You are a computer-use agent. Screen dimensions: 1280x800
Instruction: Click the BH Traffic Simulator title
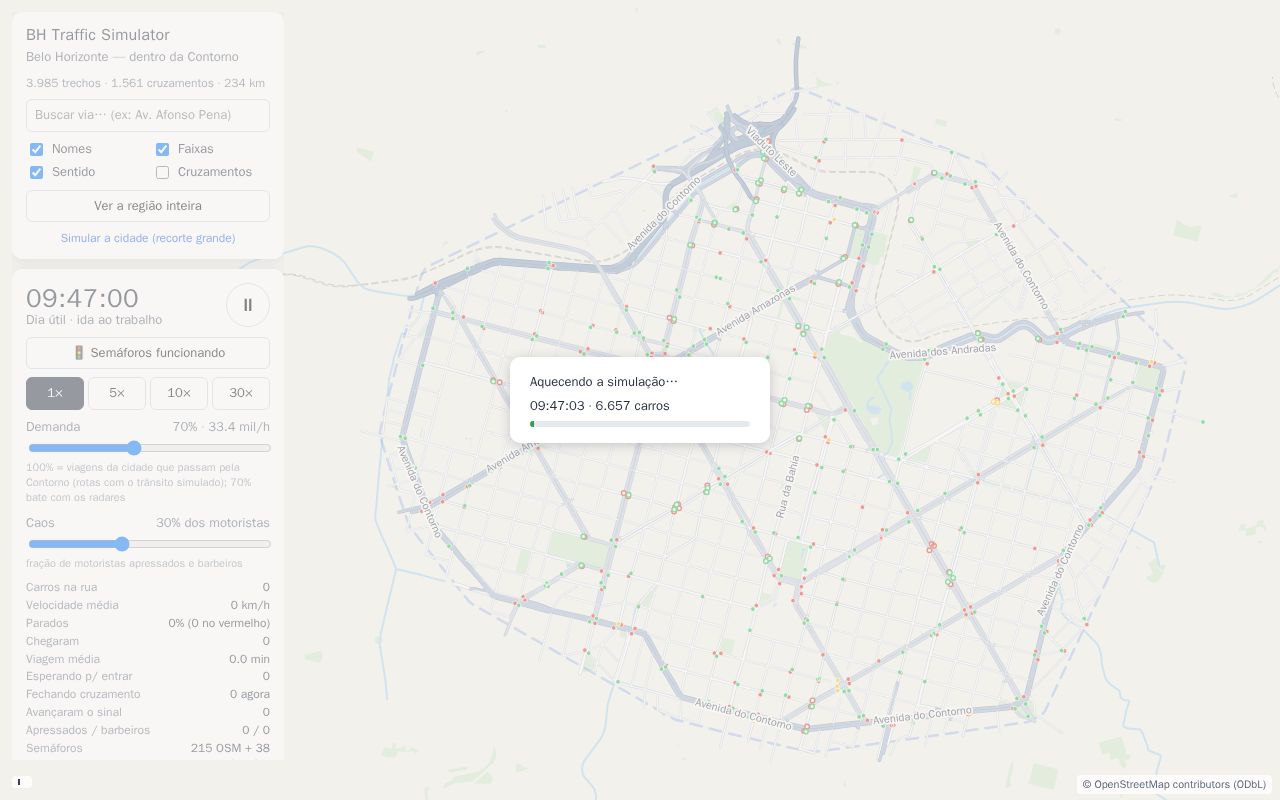point(98,35)
